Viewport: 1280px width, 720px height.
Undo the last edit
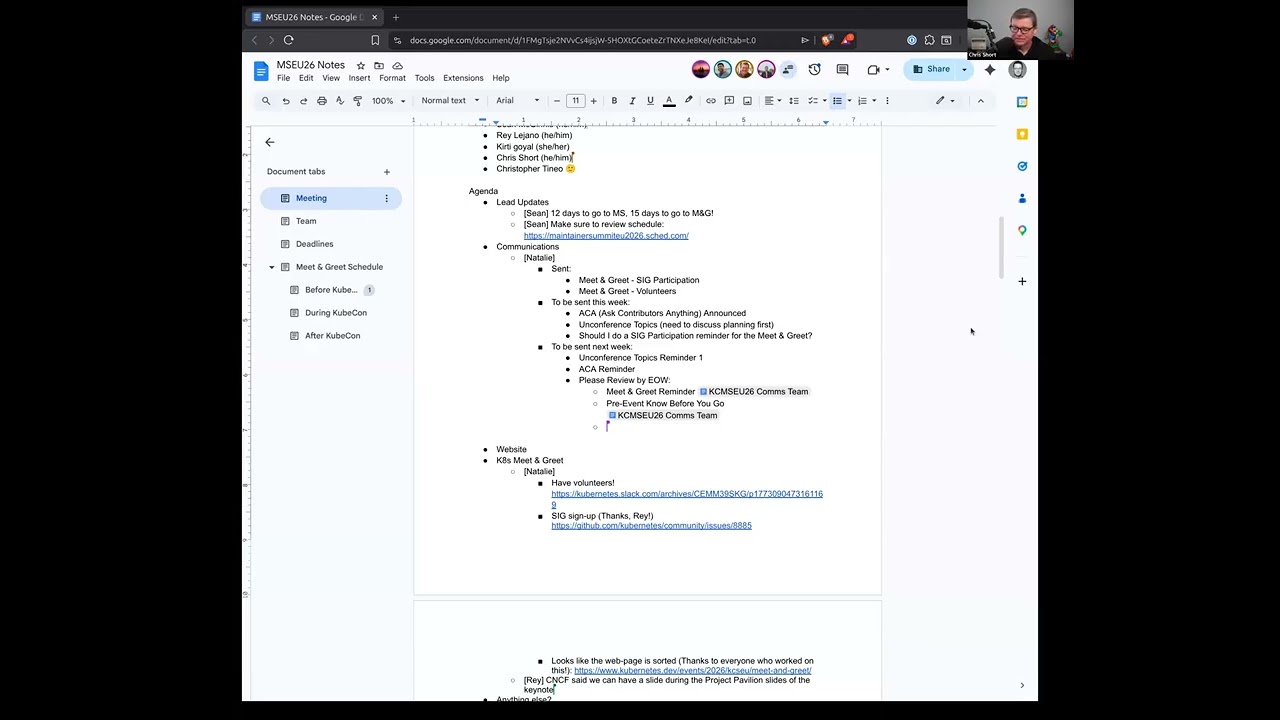click(285, 101)
